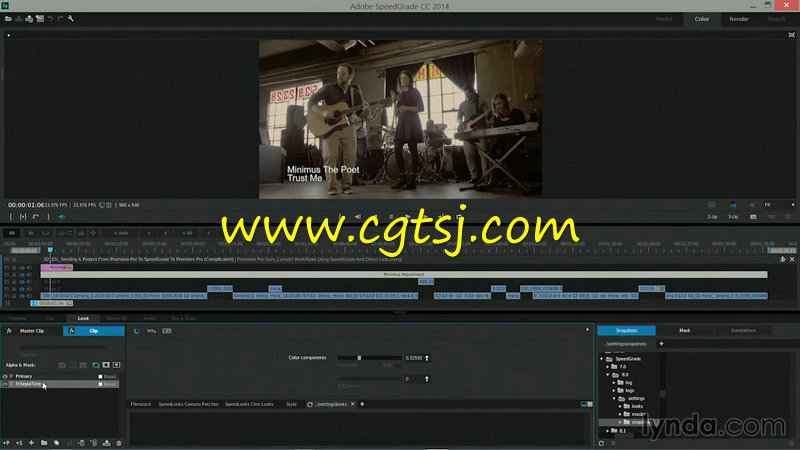Click the sliders view icon beside color wheel

(152, 331)
